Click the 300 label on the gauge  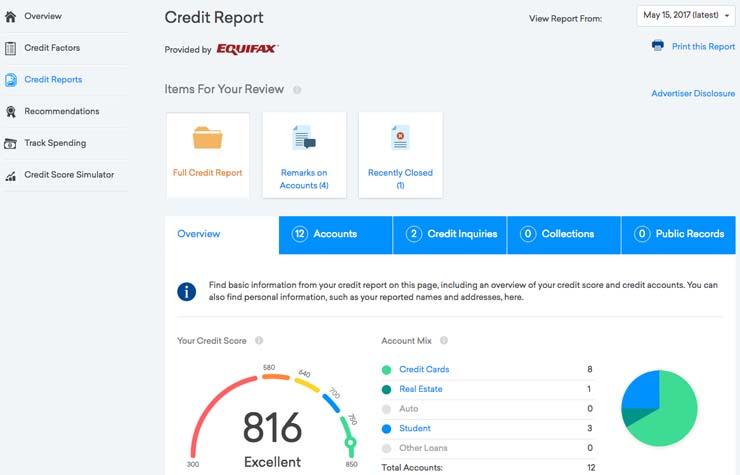coord(193,464)
